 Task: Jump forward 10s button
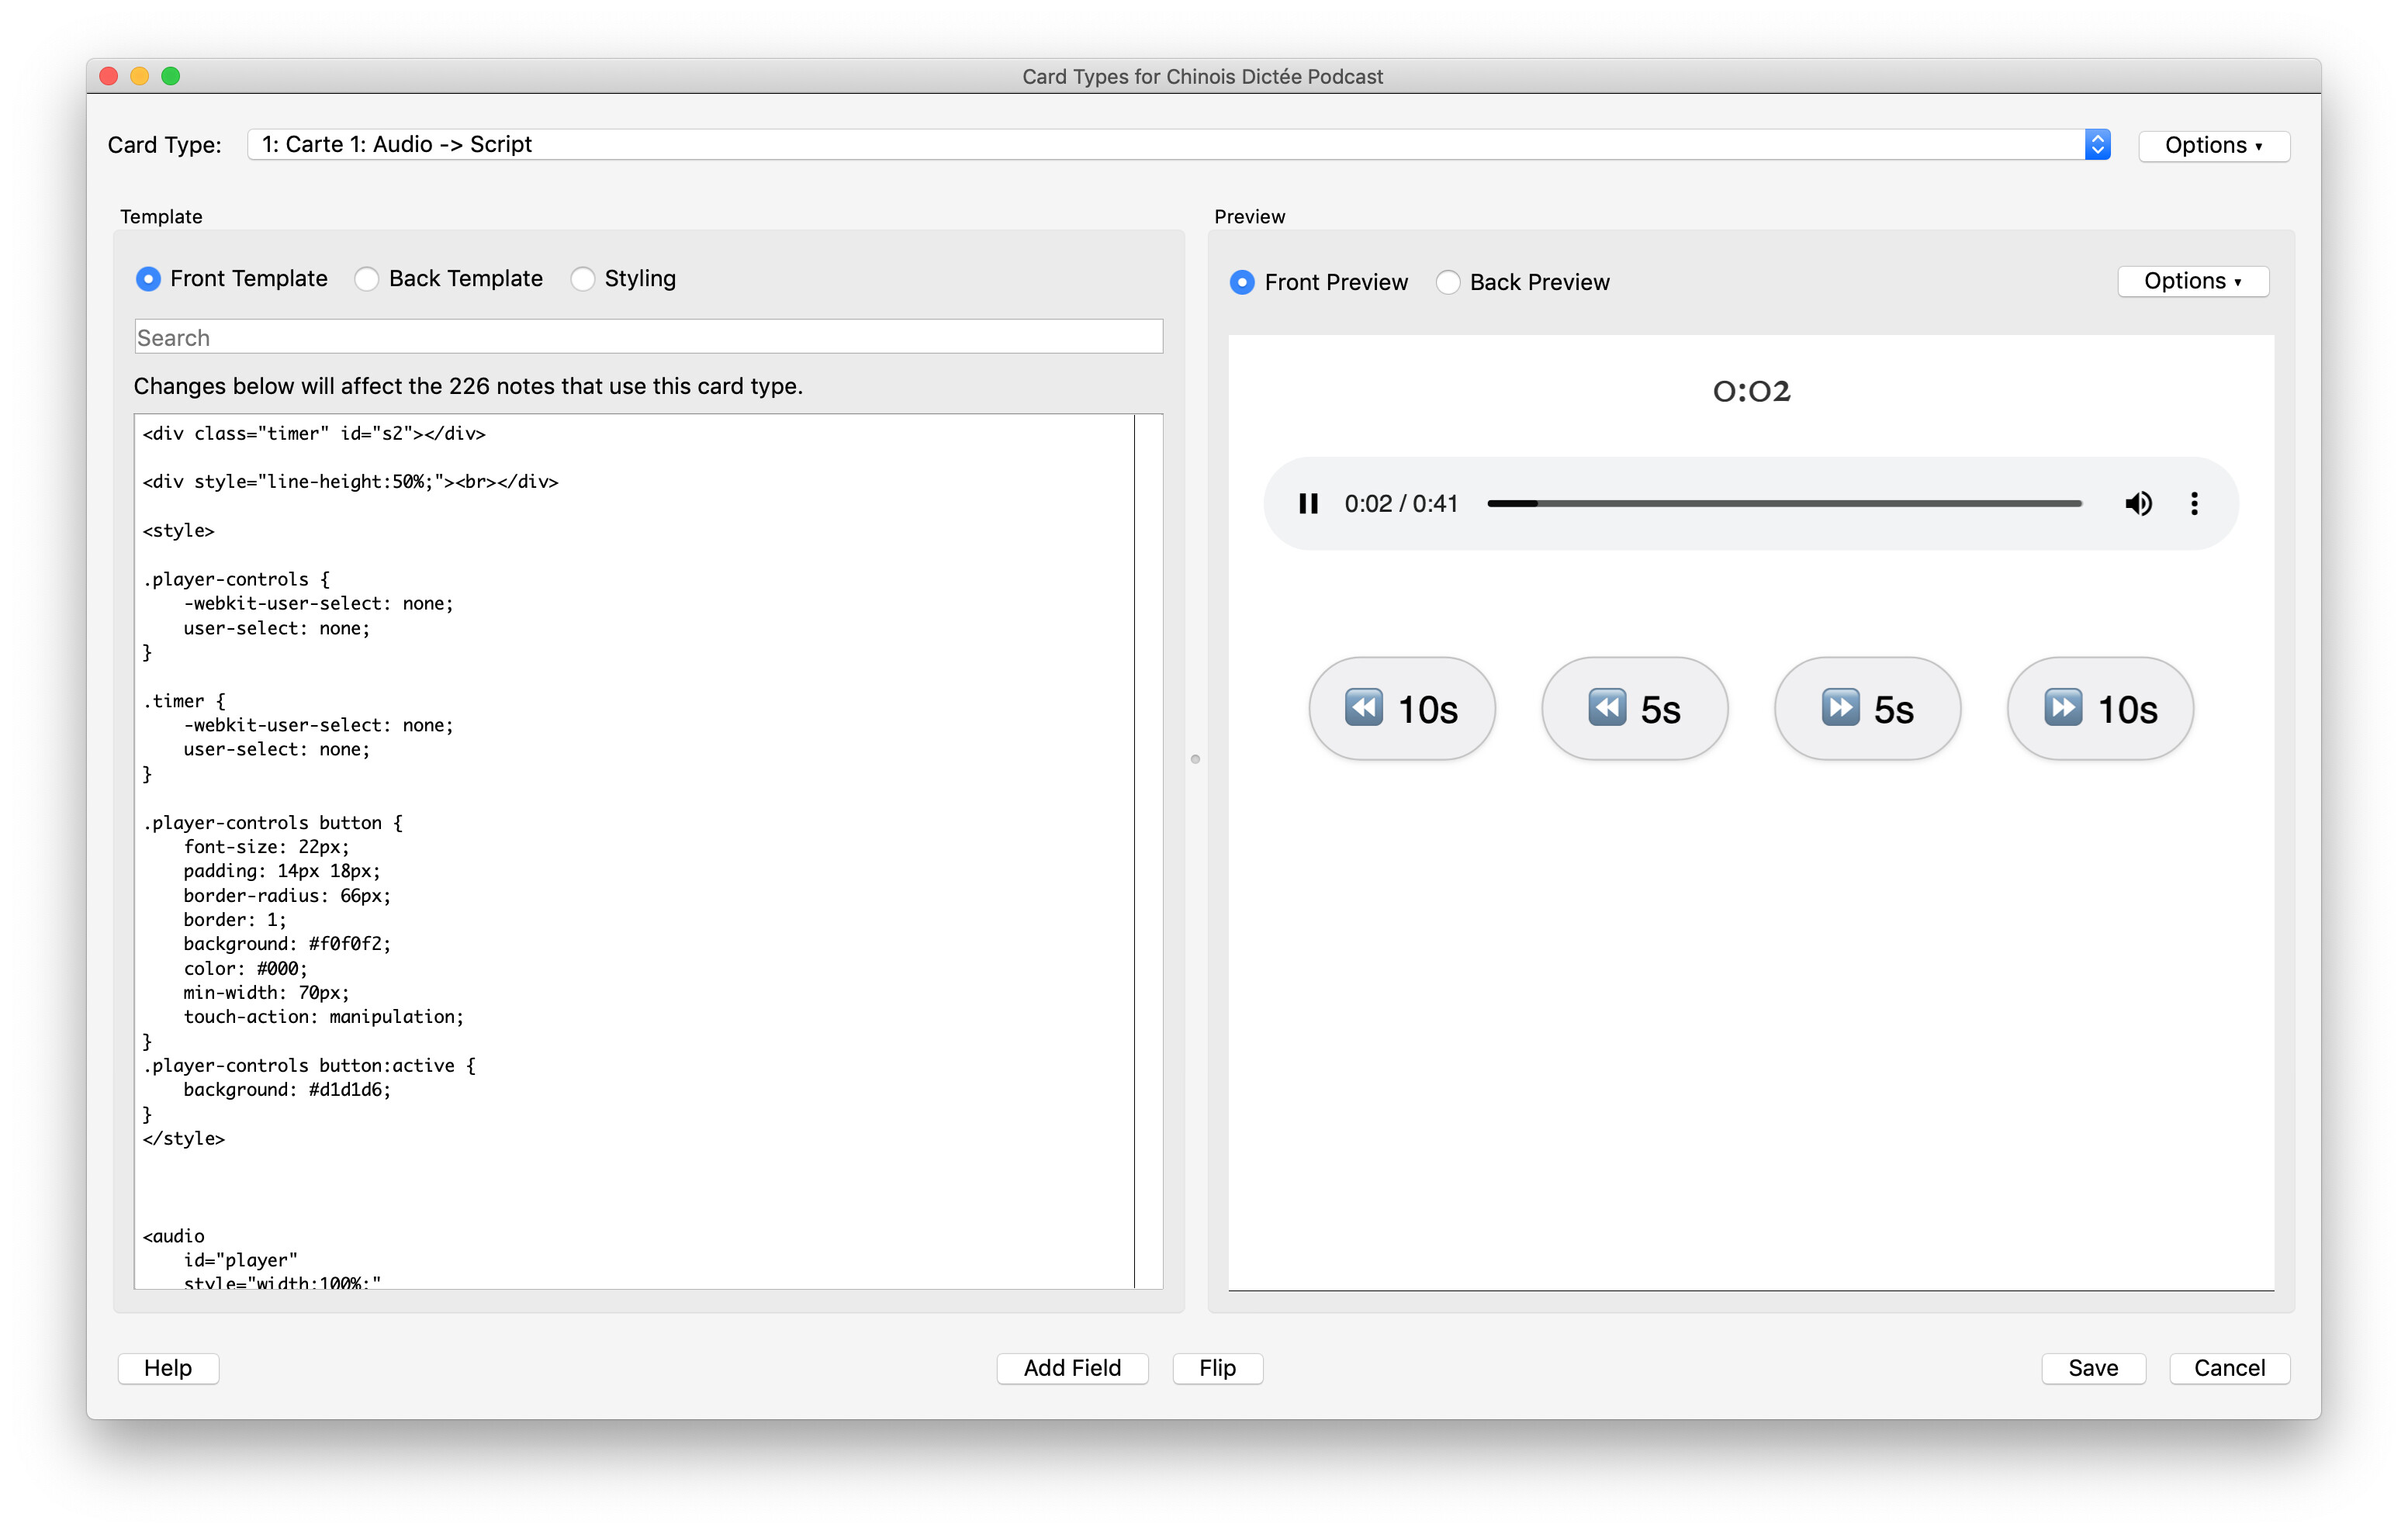coord(2099,709)
